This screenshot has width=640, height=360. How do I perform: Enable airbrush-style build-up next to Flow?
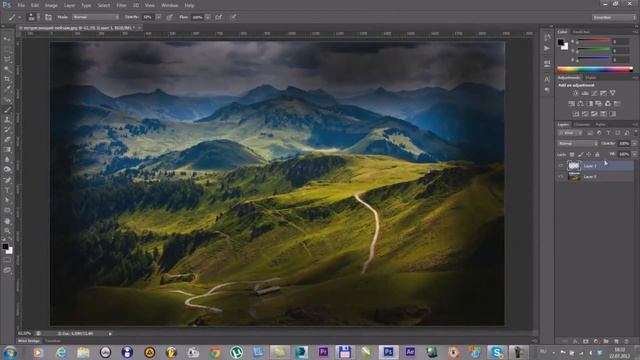(219, 17)
